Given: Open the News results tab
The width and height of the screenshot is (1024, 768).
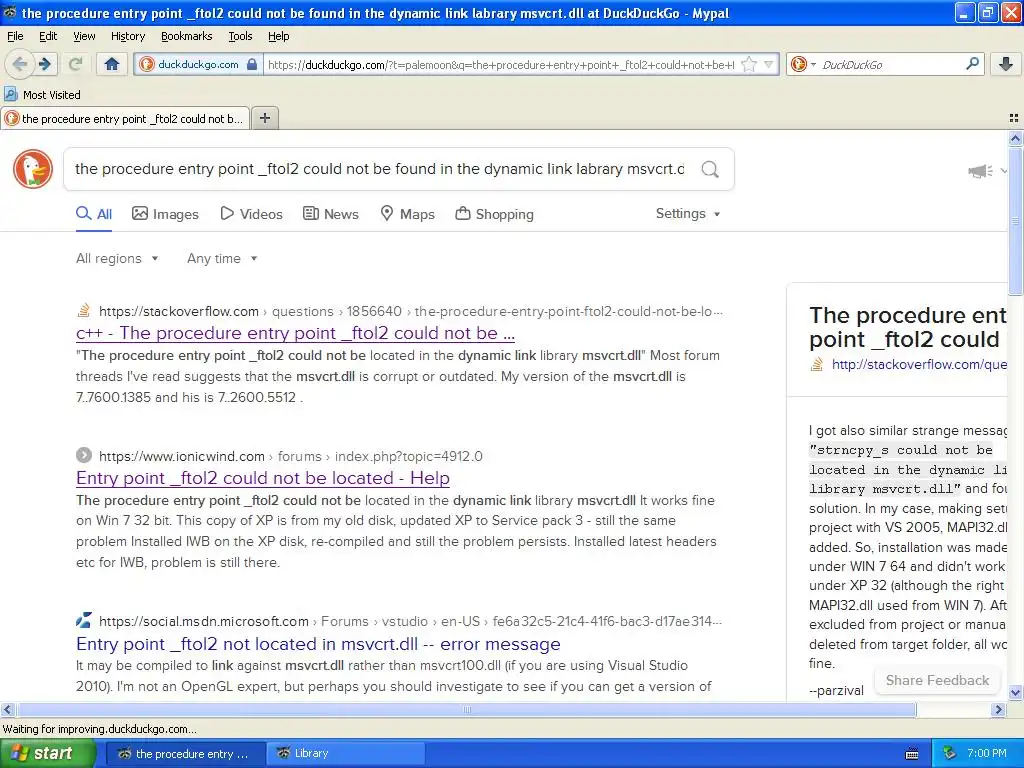Looking at the screenshot, I should coord(331,214).
